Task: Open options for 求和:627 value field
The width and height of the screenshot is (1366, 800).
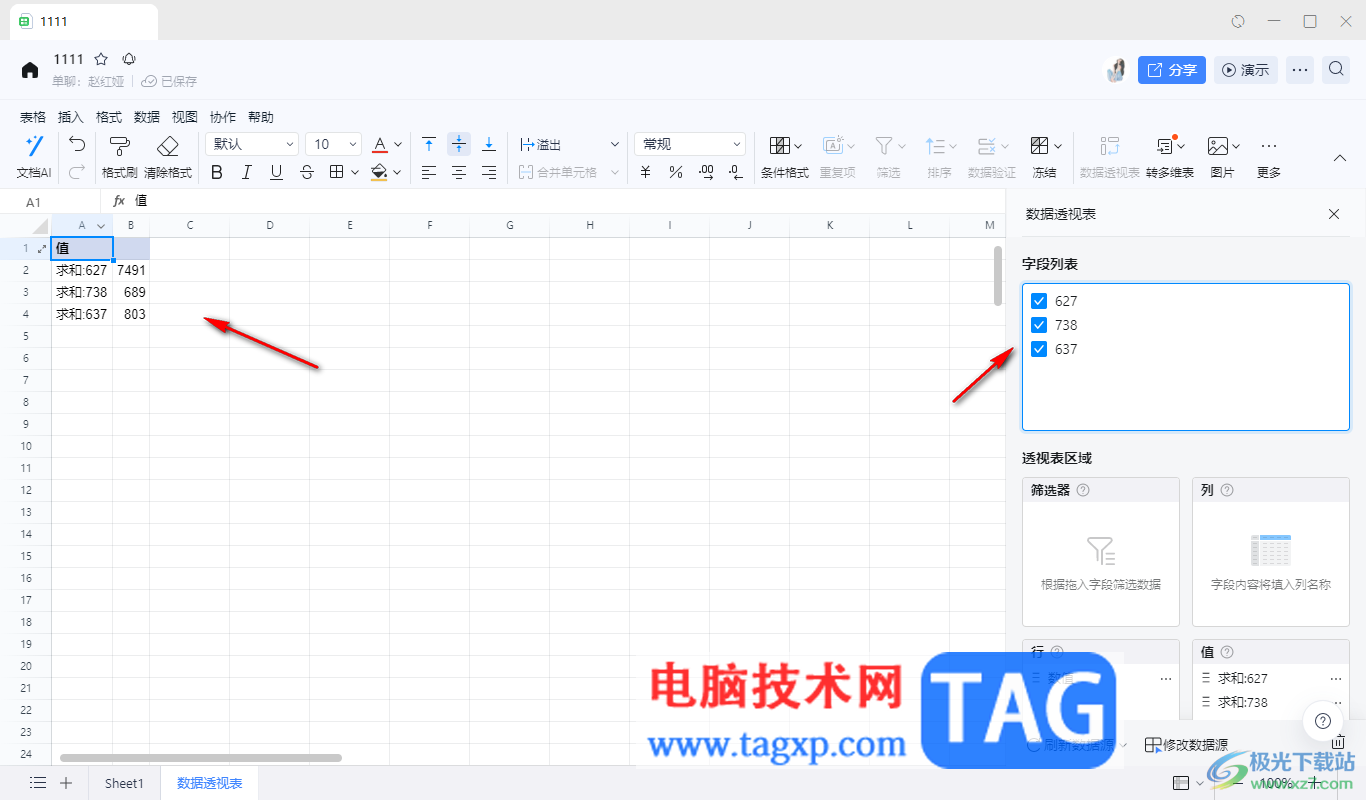Action: point(1336,678)
